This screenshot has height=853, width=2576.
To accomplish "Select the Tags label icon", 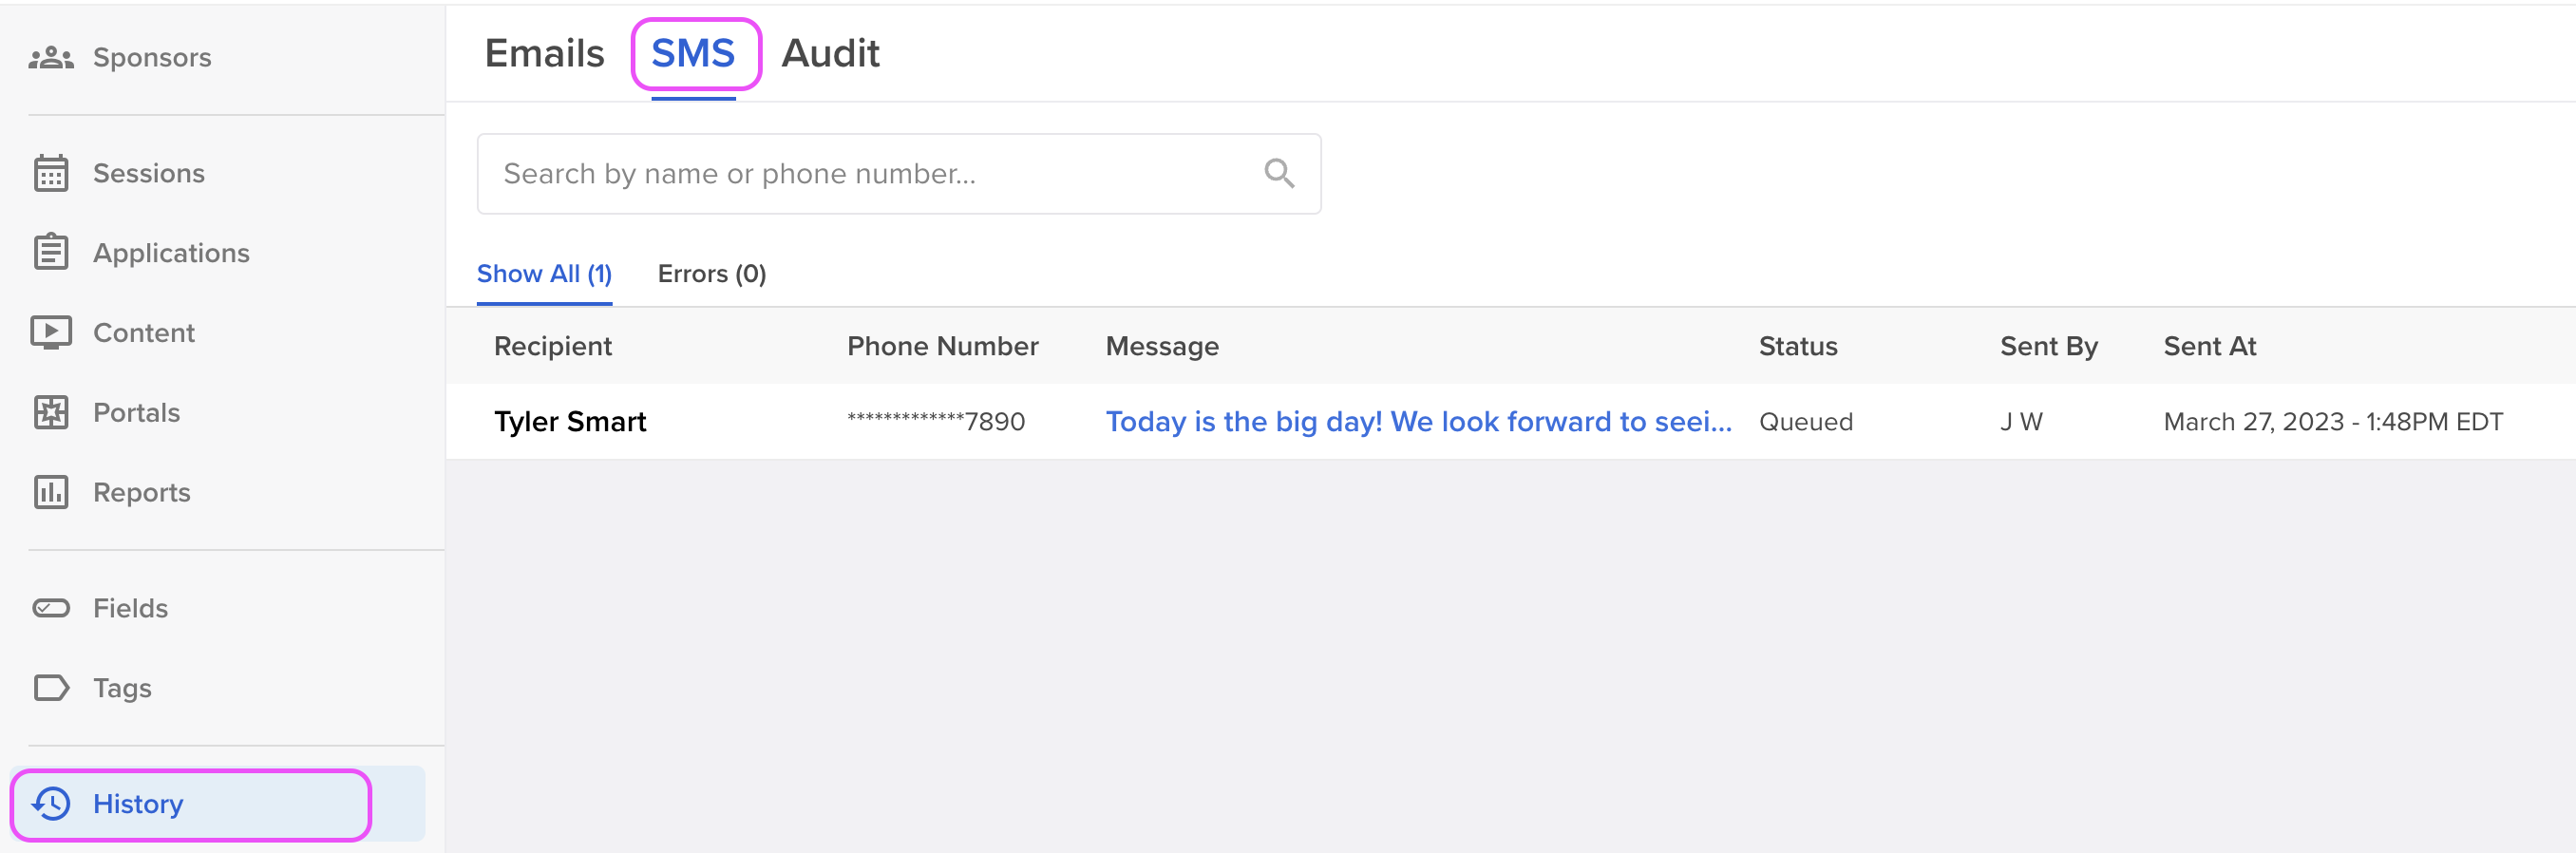I will [51, 688].
